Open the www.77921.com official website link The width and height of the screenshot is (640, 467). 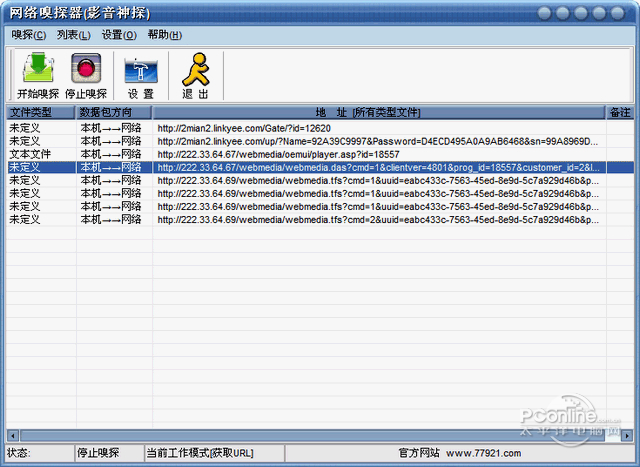pyautogui.click(x=483, y=453)
